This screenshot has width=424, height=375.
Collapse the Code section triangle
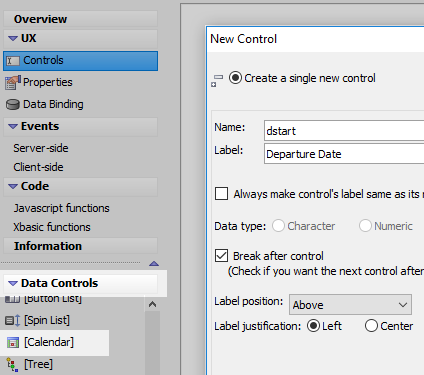13,187
